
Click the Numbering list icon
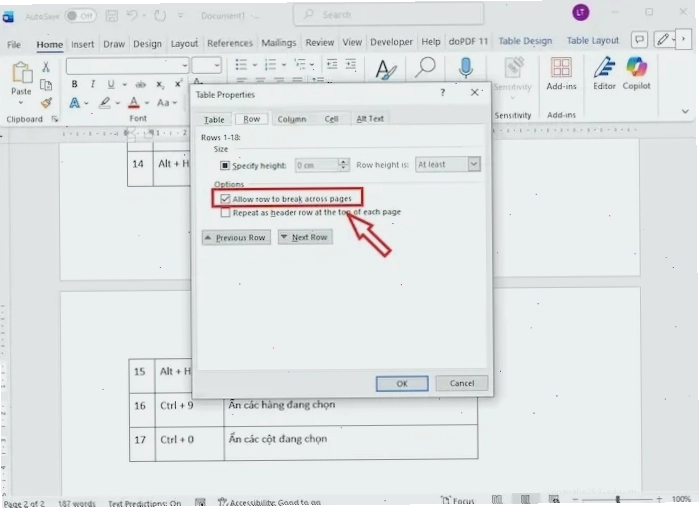(x=270, y=65)
